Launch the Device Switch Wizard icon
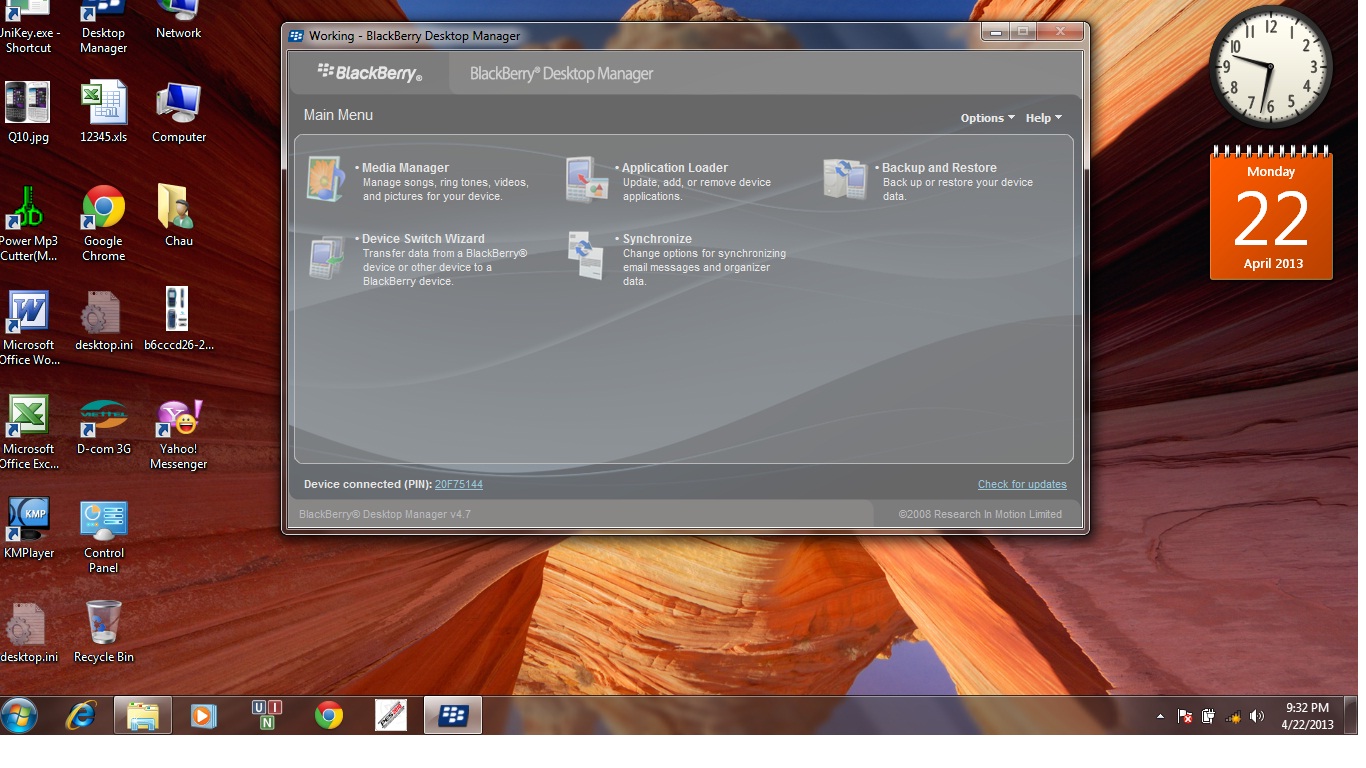 click(326, 257)
